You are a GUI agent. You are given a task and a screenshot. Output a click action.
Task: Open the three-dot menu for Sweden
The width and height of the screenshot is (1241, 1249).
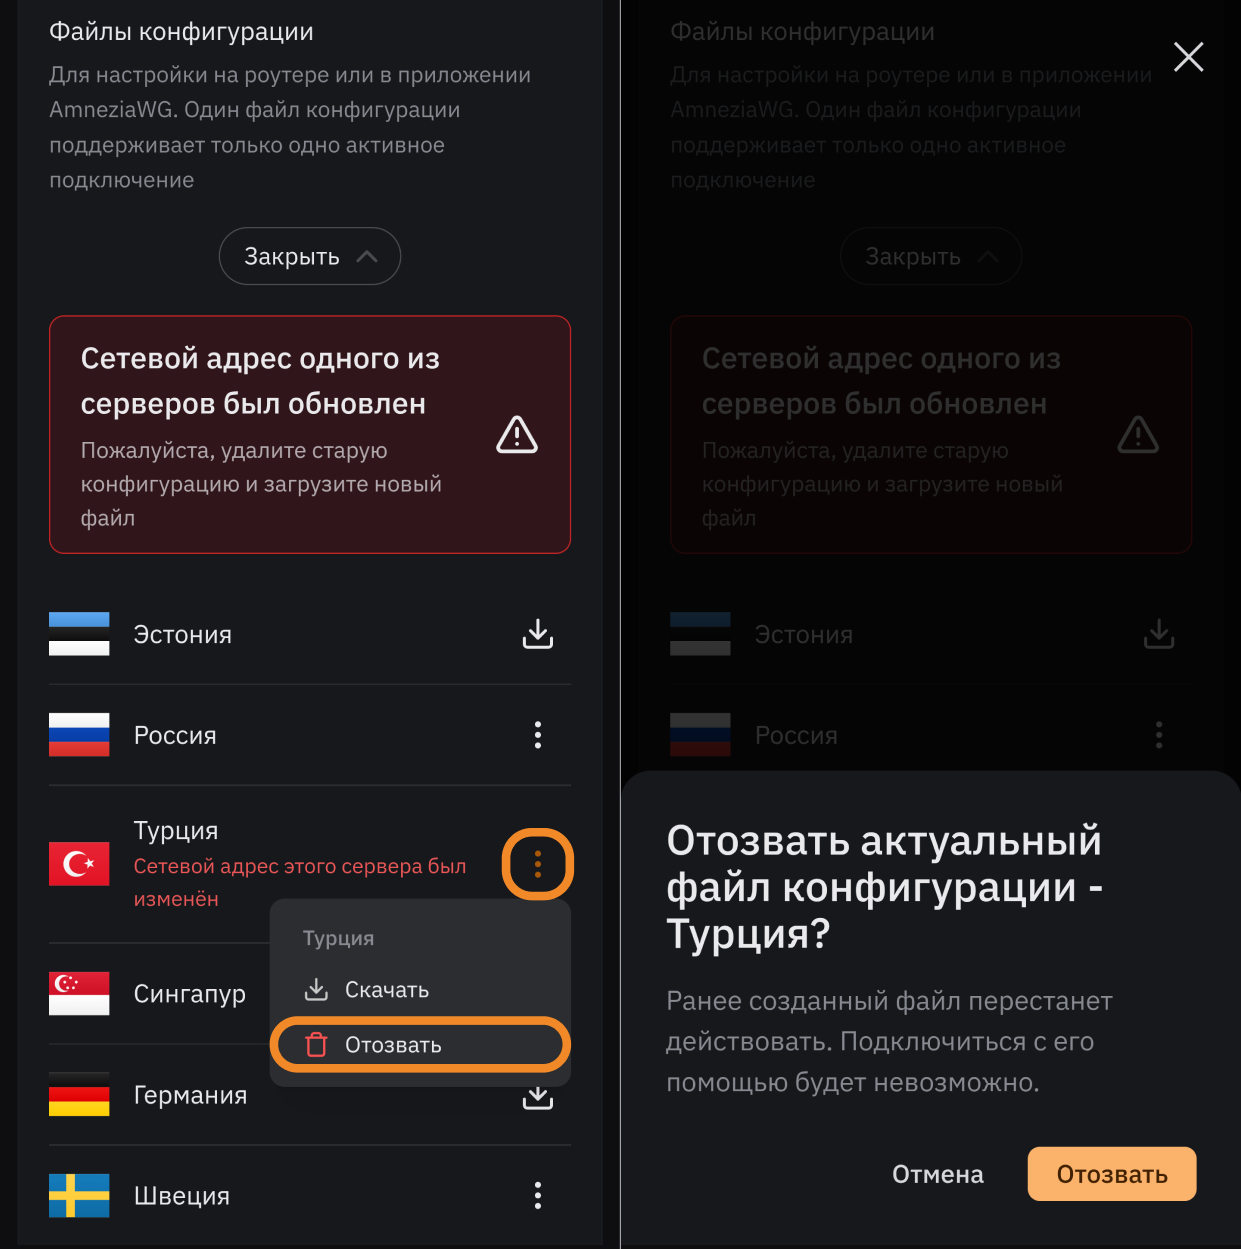(x=538, y=1195)
